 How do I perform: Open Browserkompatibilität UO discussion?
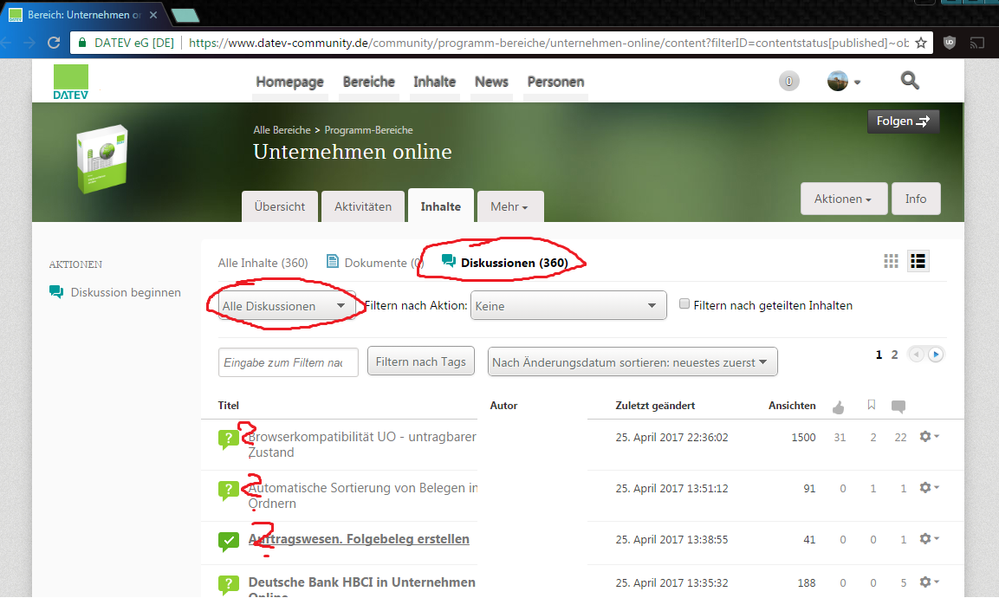362,444
